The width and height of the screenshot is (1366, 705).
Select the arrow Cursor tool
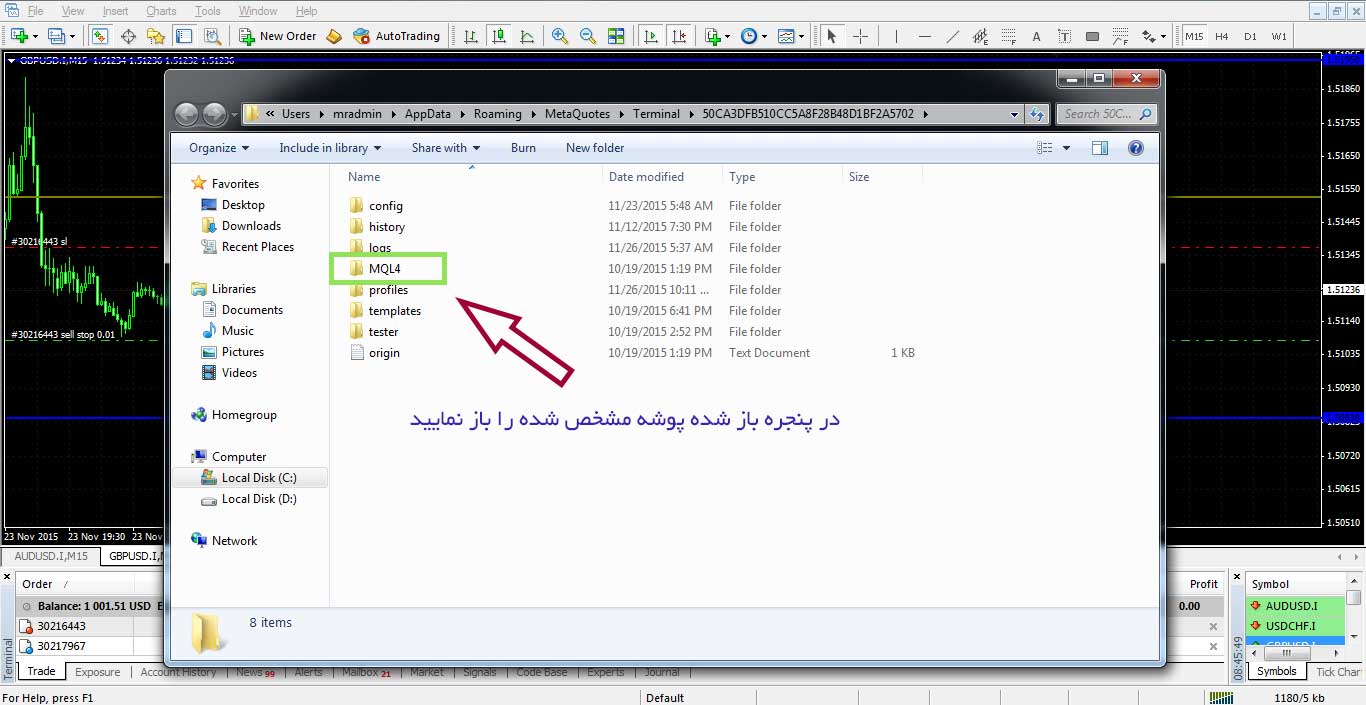pyautogui.click(x=831, y=36)
